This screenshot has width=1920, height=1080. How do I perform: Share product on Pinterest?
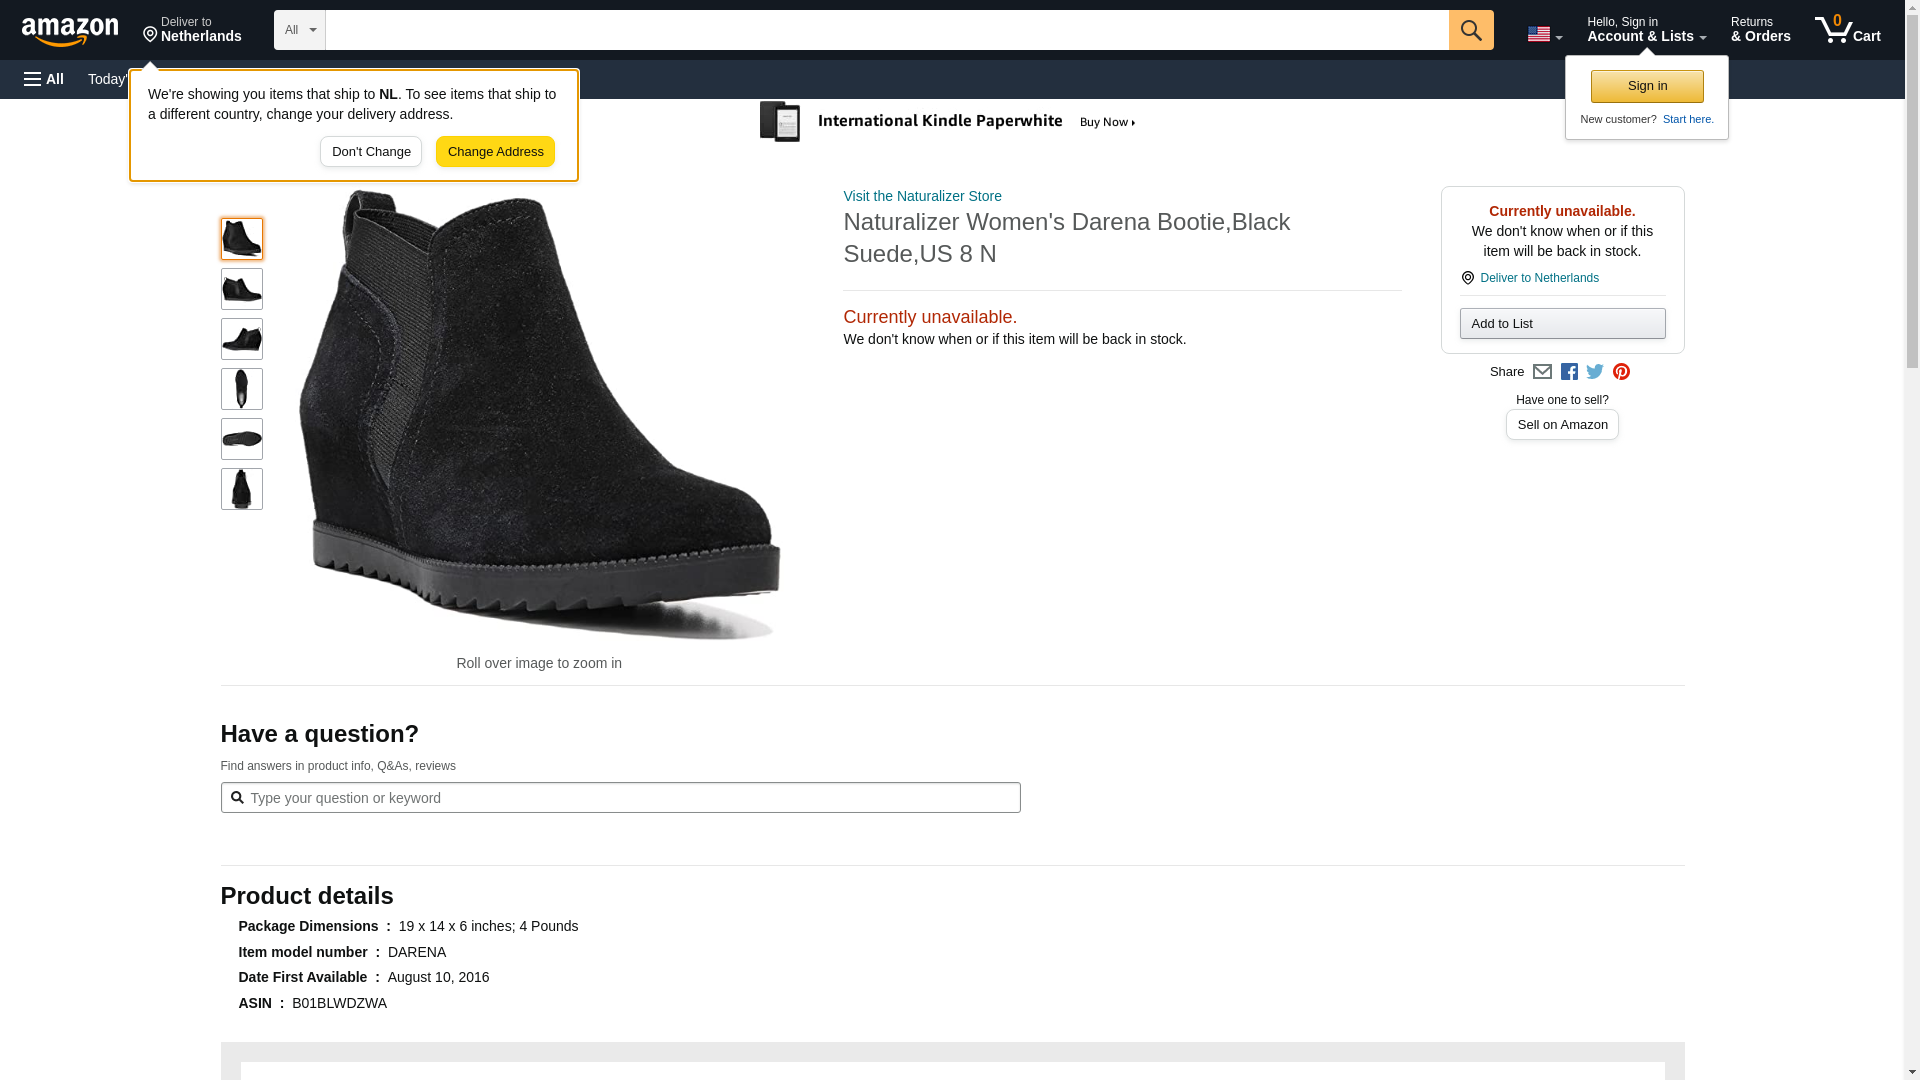tap(1621, 372)
